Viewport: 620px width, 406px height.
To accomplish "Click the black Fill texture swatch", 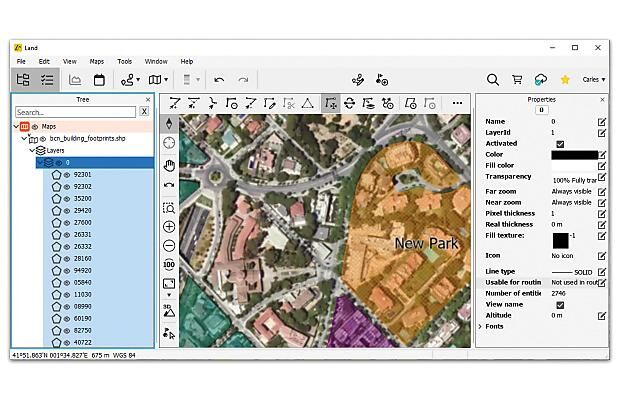I will tap(560, 240).
